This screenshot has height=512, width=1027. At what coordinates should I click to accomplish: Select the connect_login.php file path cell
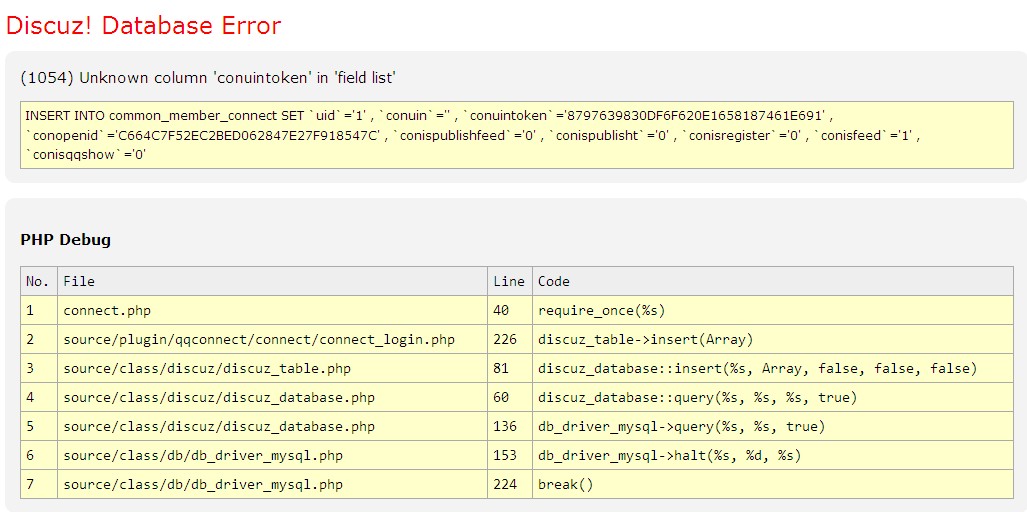coord(259,340)
